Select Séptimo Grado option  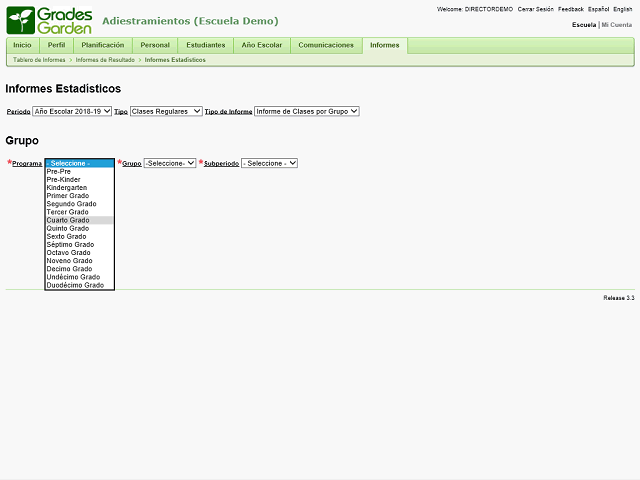click(70, 244)
